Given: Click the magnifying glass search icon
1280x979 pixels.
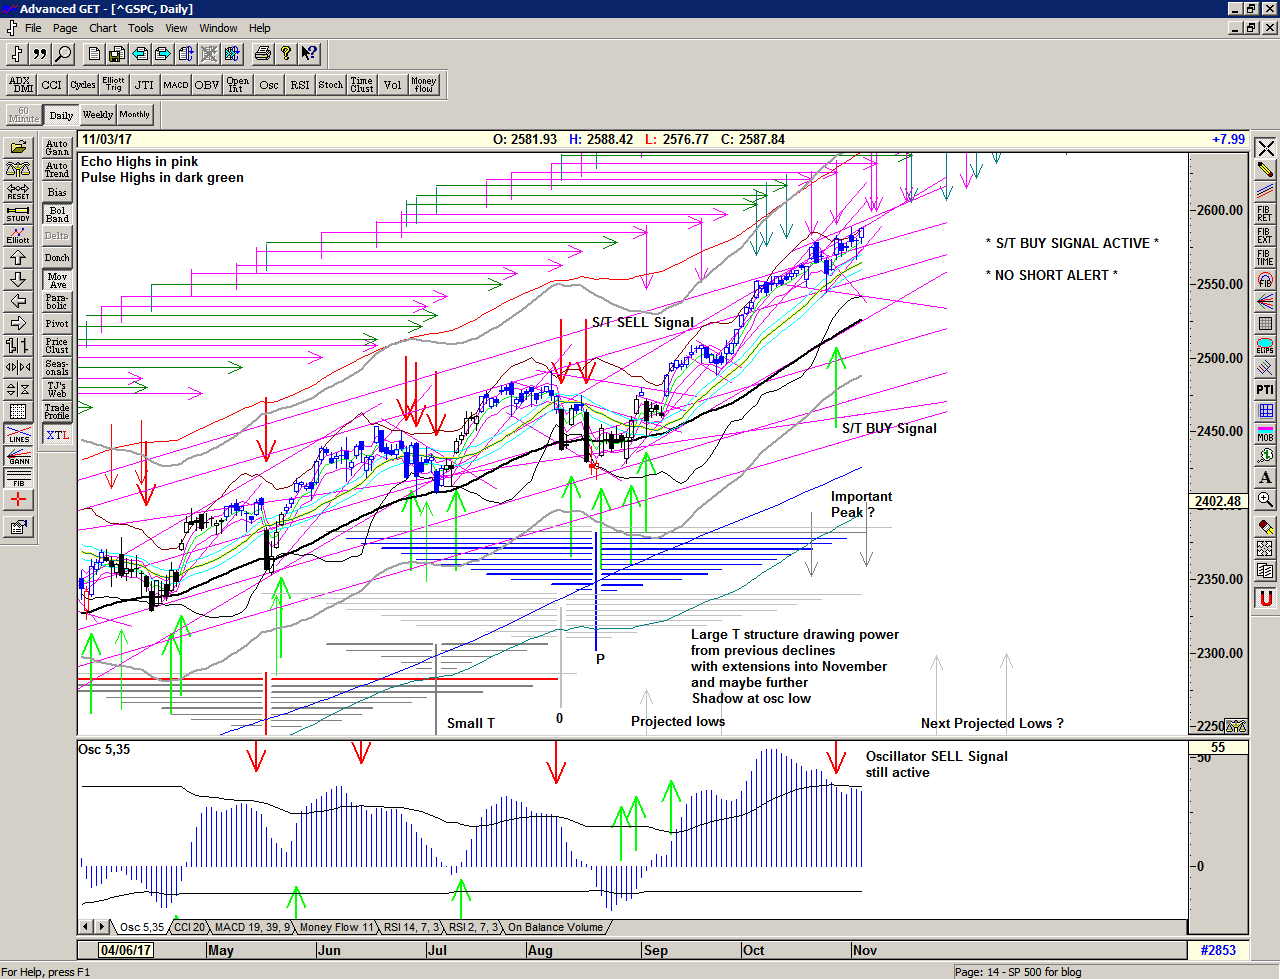Looking at the screenshot, I should (63, 54).
